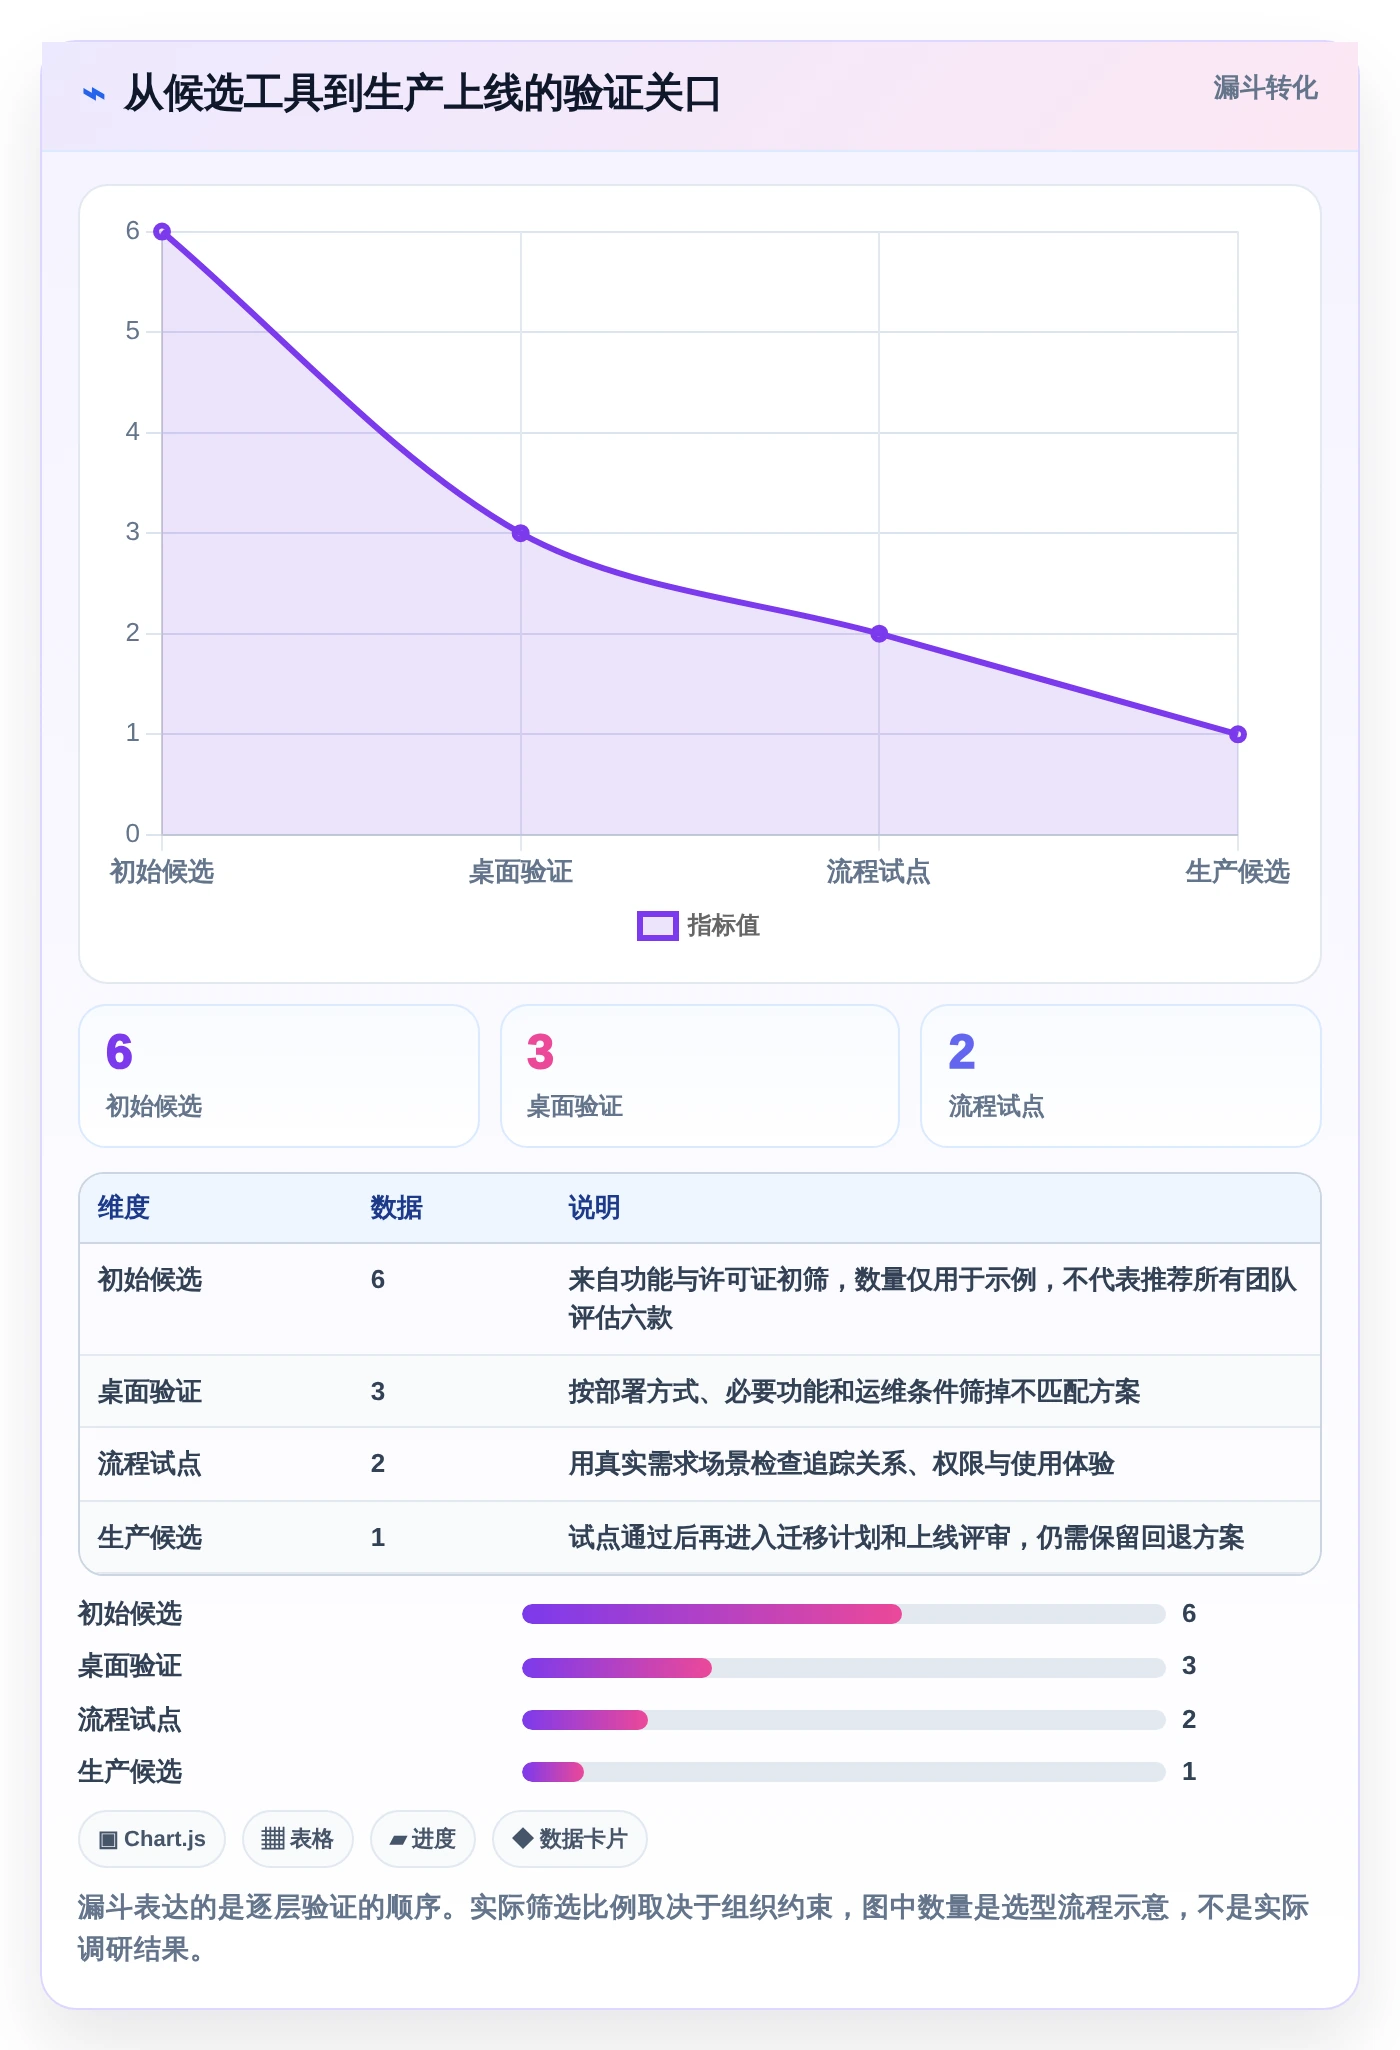This screenshot has height=2050, width=1400.
Task: Click the 生产候选 x-axis label
Action: (x=1238, y=872)
